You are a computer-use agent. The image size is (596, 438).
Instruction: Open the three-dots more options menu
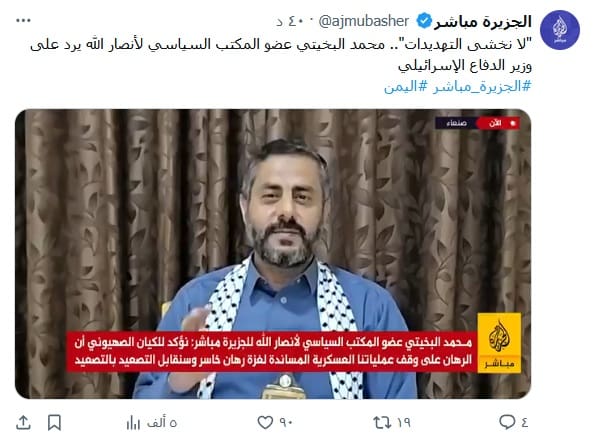tap(23, 21)
